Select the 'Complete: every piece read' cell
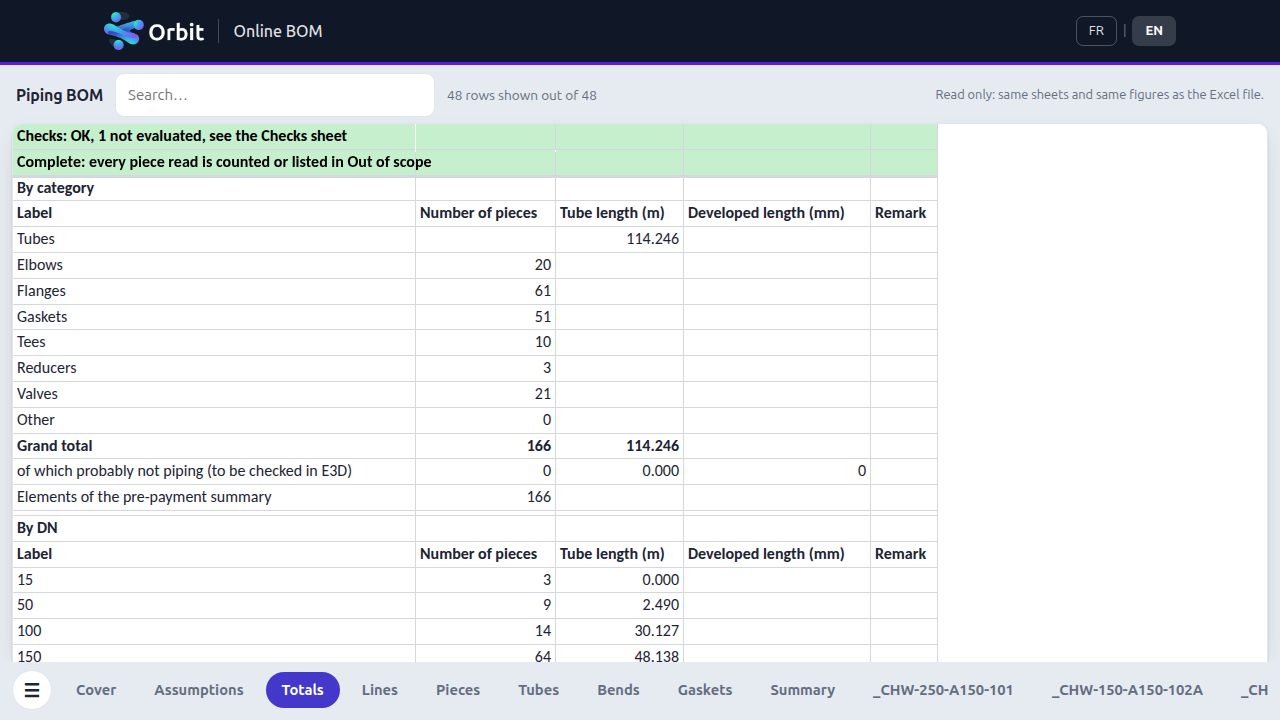This screenshot has height=720, width=1280. pos(214,162)
